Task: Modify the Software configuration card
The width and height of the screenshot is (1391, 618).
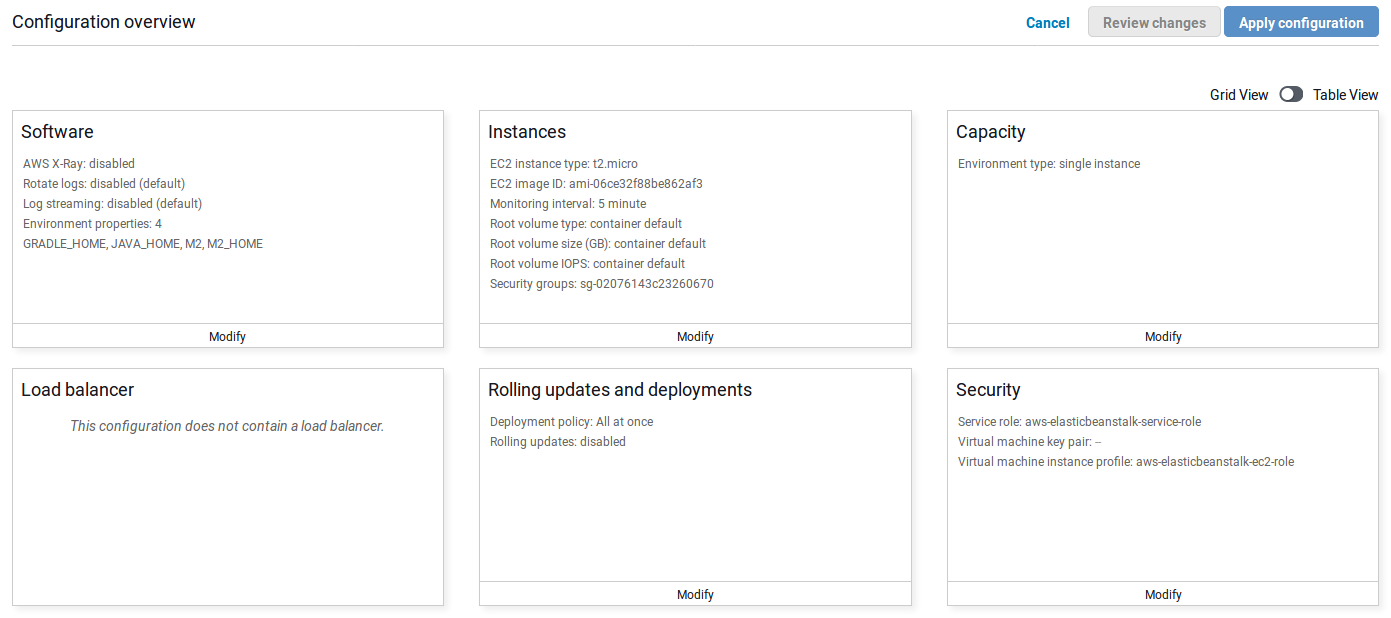Action: coord(227,336)
